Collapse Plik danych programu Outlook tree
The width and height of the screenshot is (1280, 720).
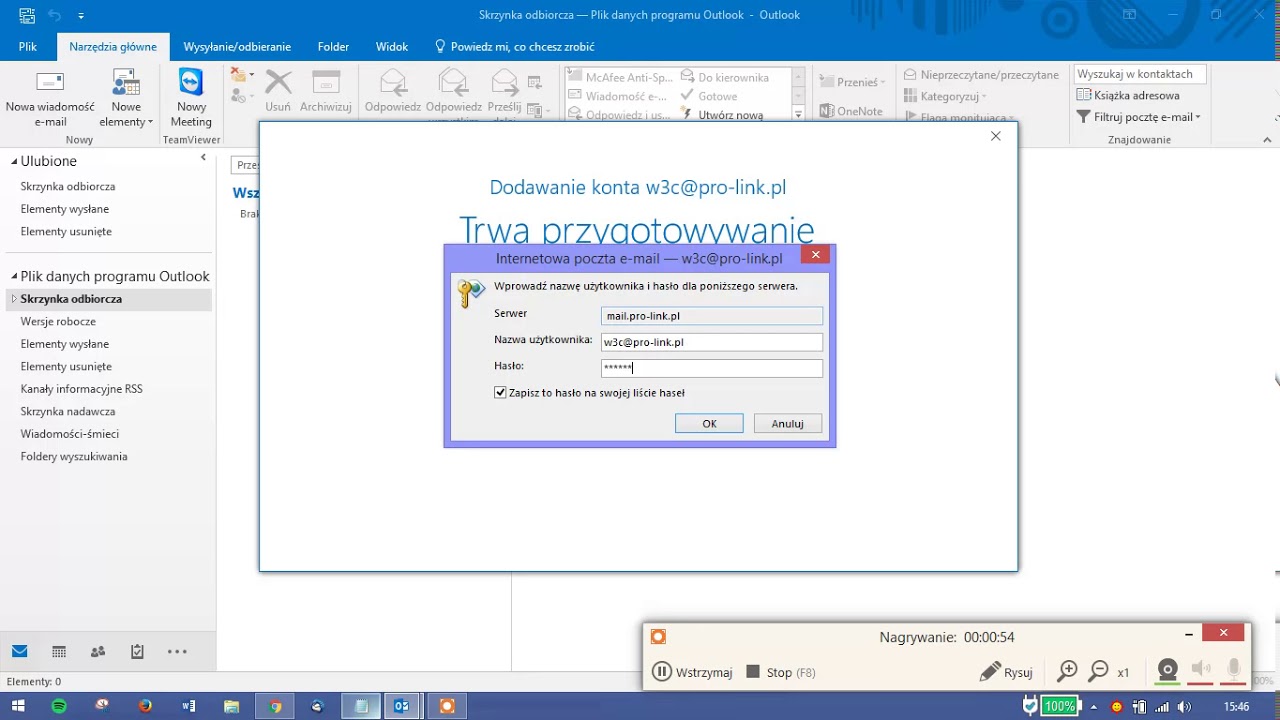tap(14, 277)
